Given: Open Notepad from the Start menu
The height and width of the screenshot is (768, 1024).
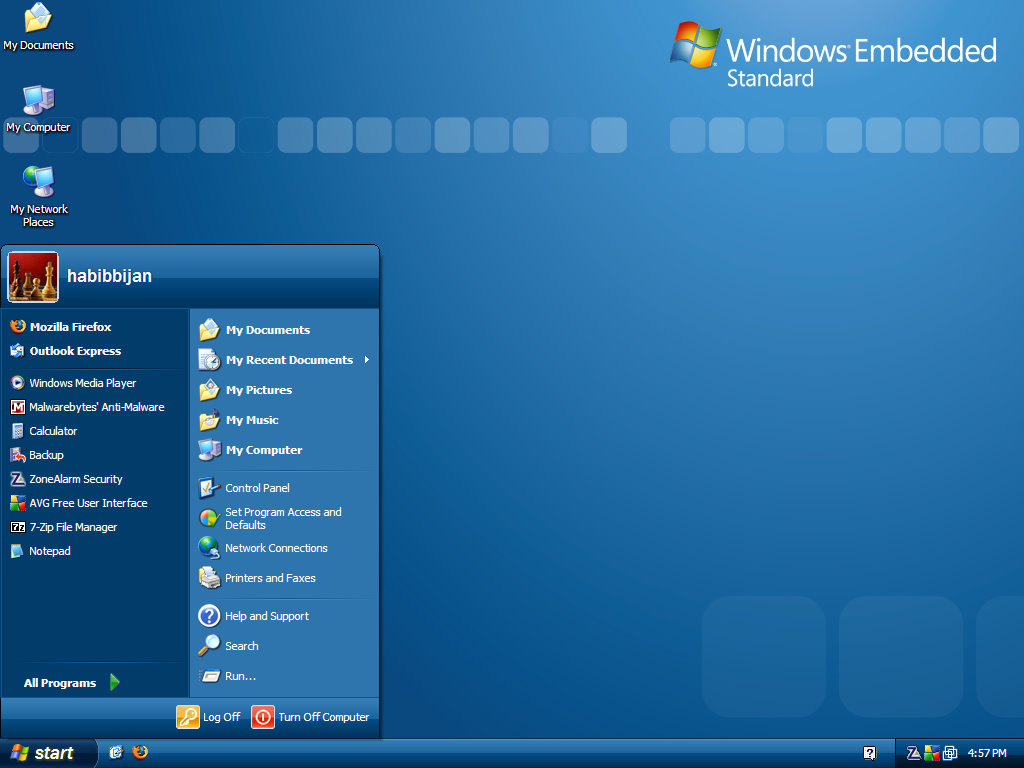Looking at the screenshot, I should [95, 551].
